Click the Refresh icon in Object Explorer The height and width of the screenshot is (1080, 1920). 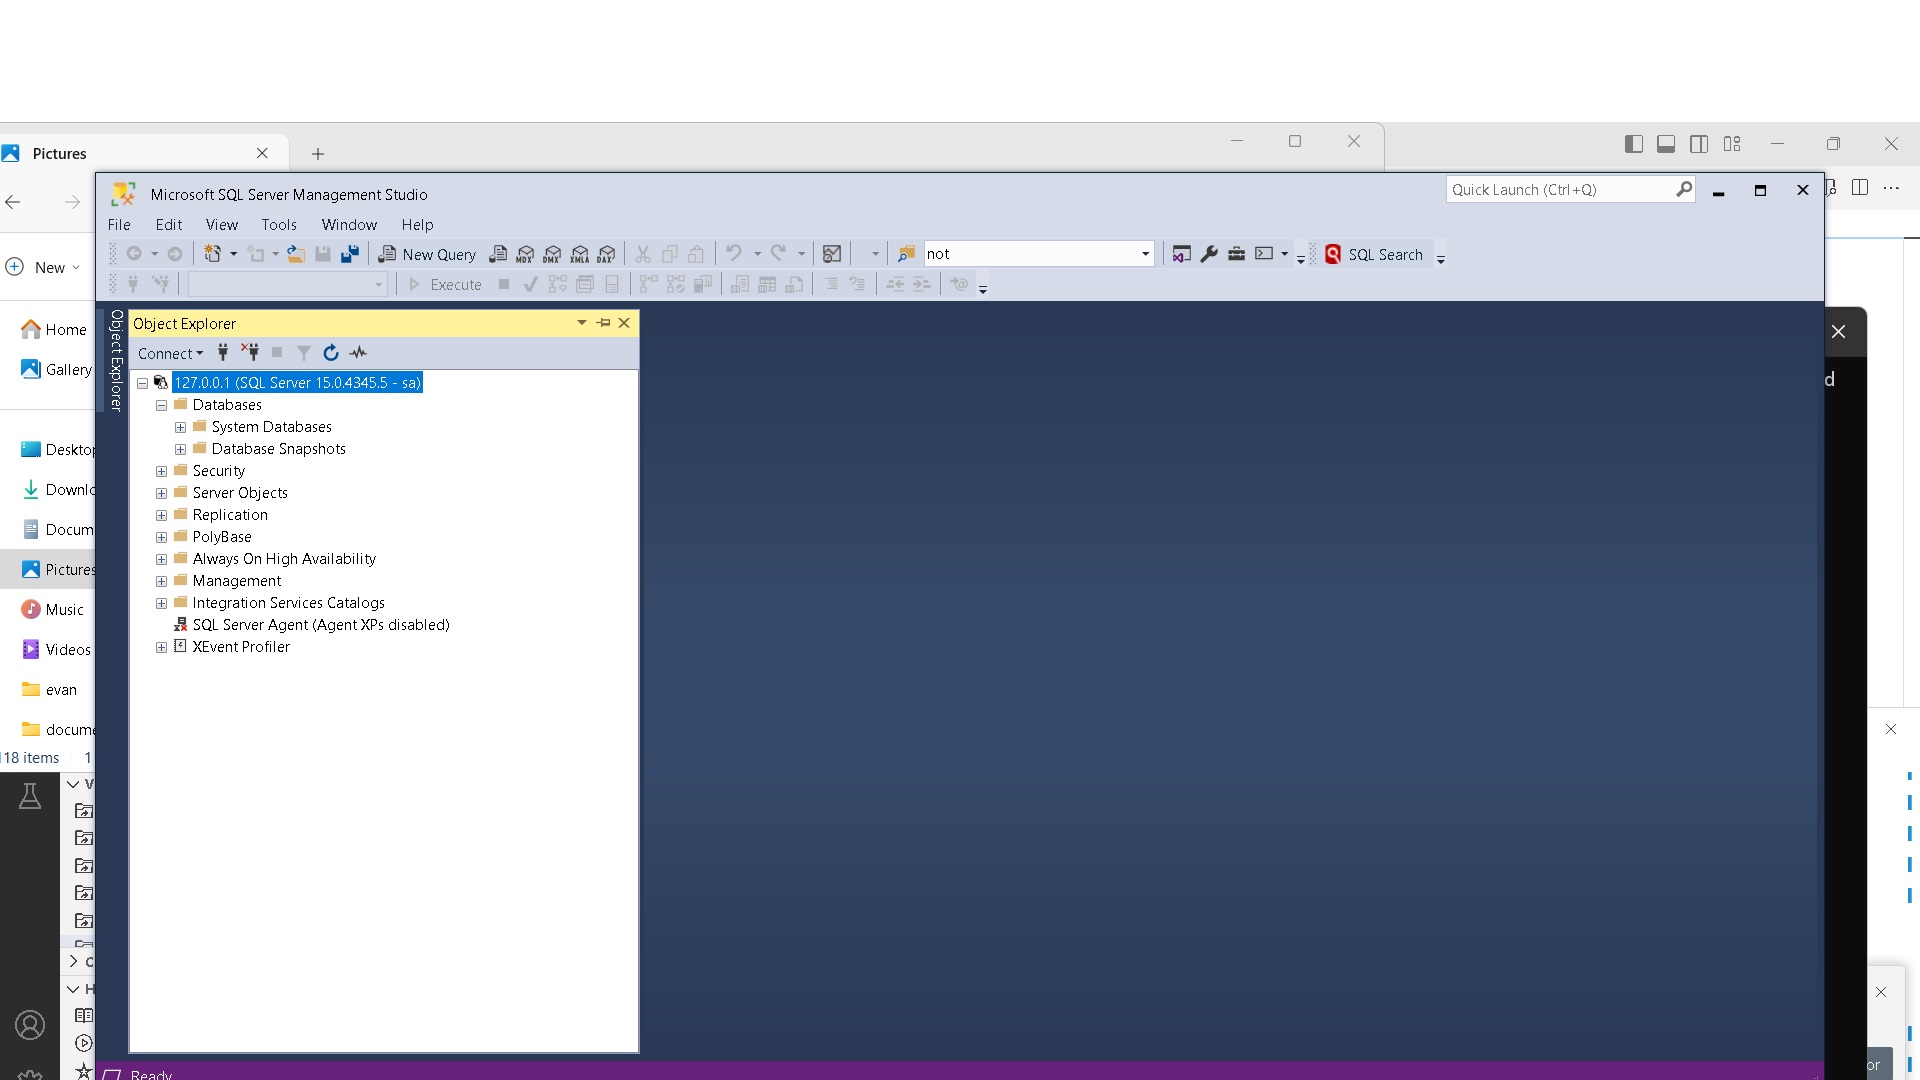click(331, 352)
